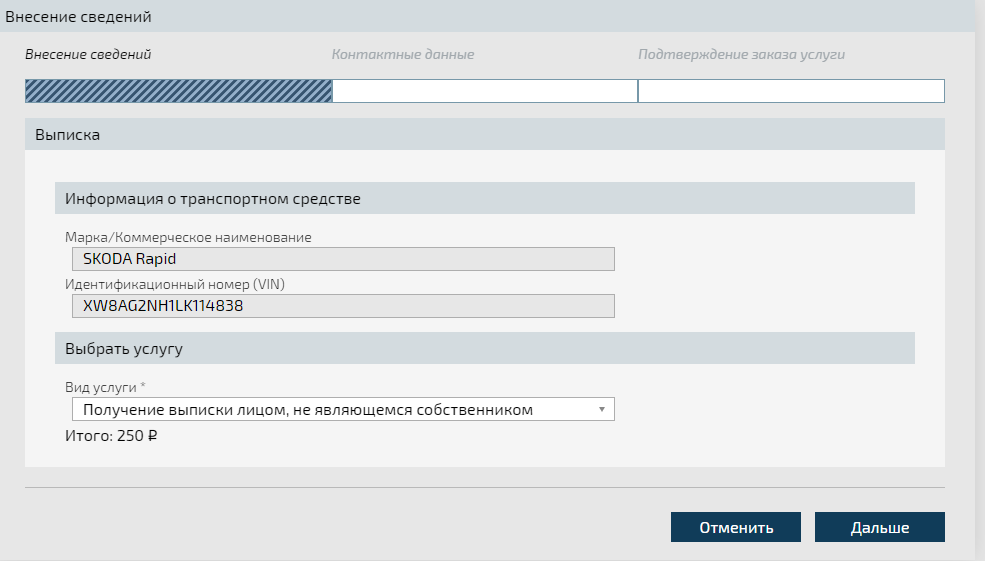Click the dropdown arrow of service type
This screenshot has height=561, width=985.
click(x=601, y=409)
